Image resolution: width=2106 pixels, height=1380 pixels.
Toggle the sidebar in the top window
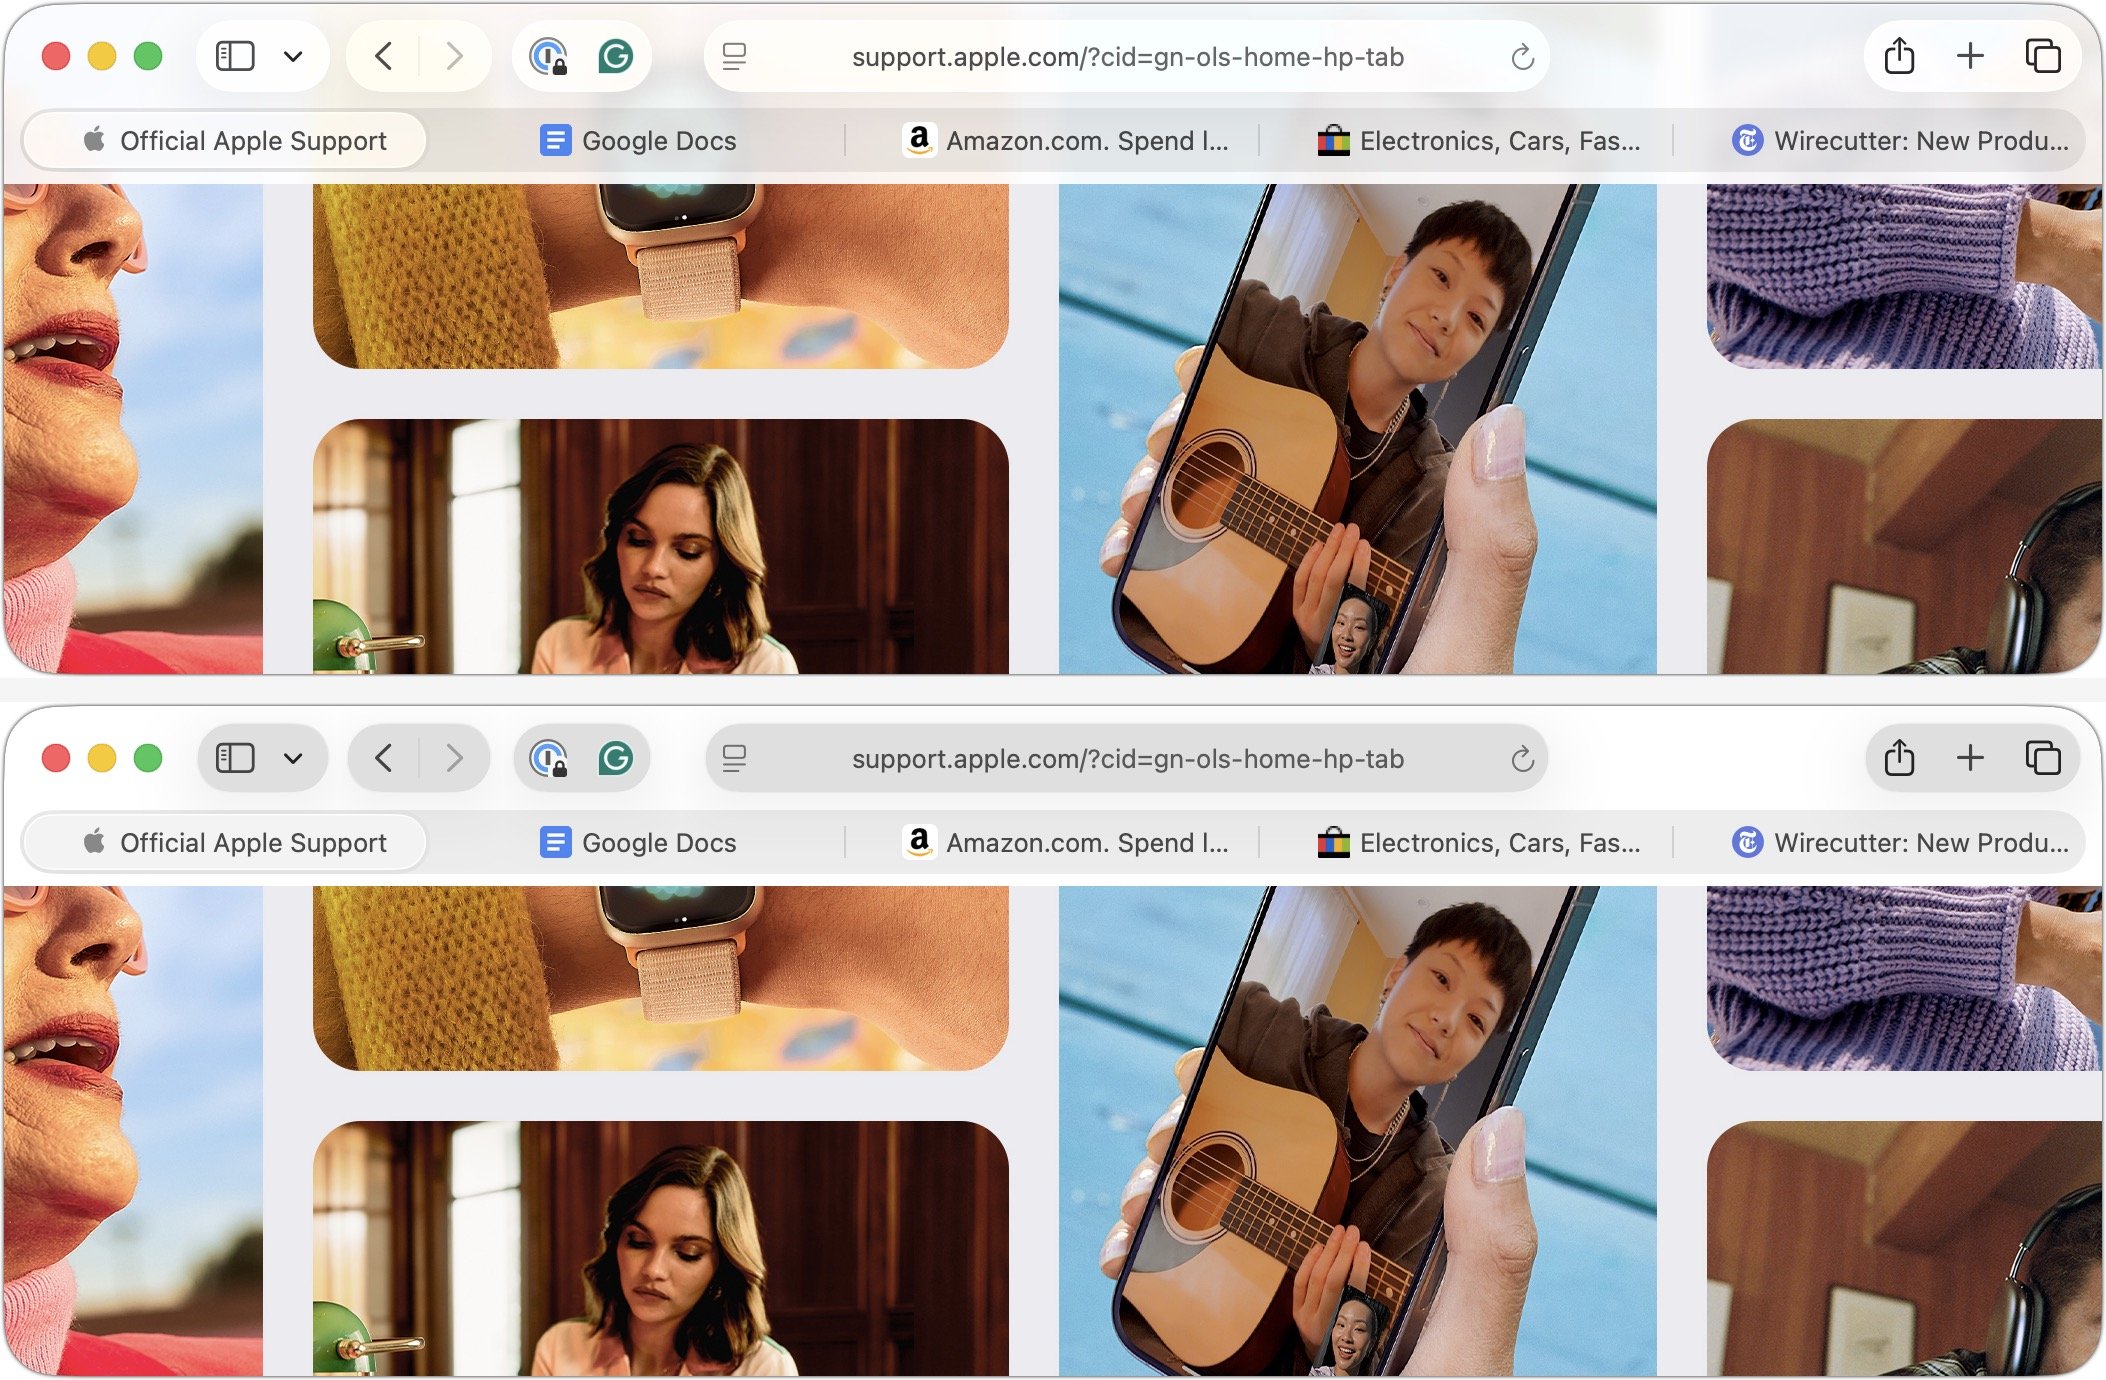(x=236, y=56)
